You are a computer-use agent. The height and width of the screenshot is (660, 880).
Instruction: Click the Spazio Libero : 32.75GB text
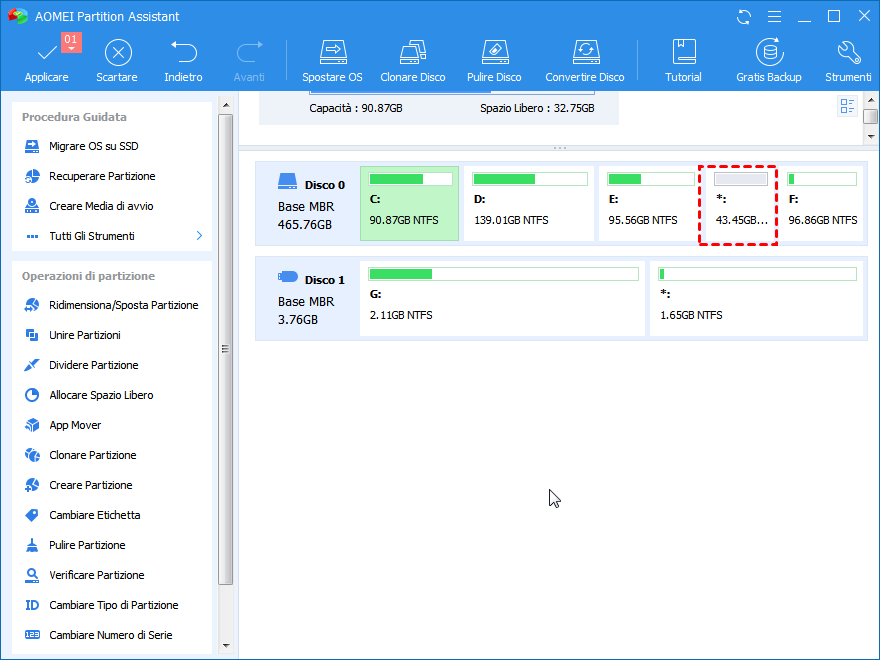point(537,108)
